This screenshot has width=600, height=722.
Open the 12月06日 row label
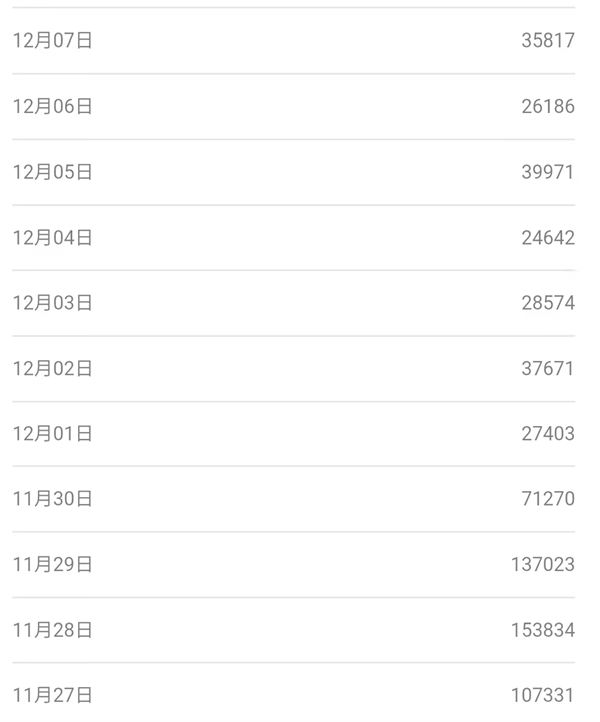click(52, 107)
